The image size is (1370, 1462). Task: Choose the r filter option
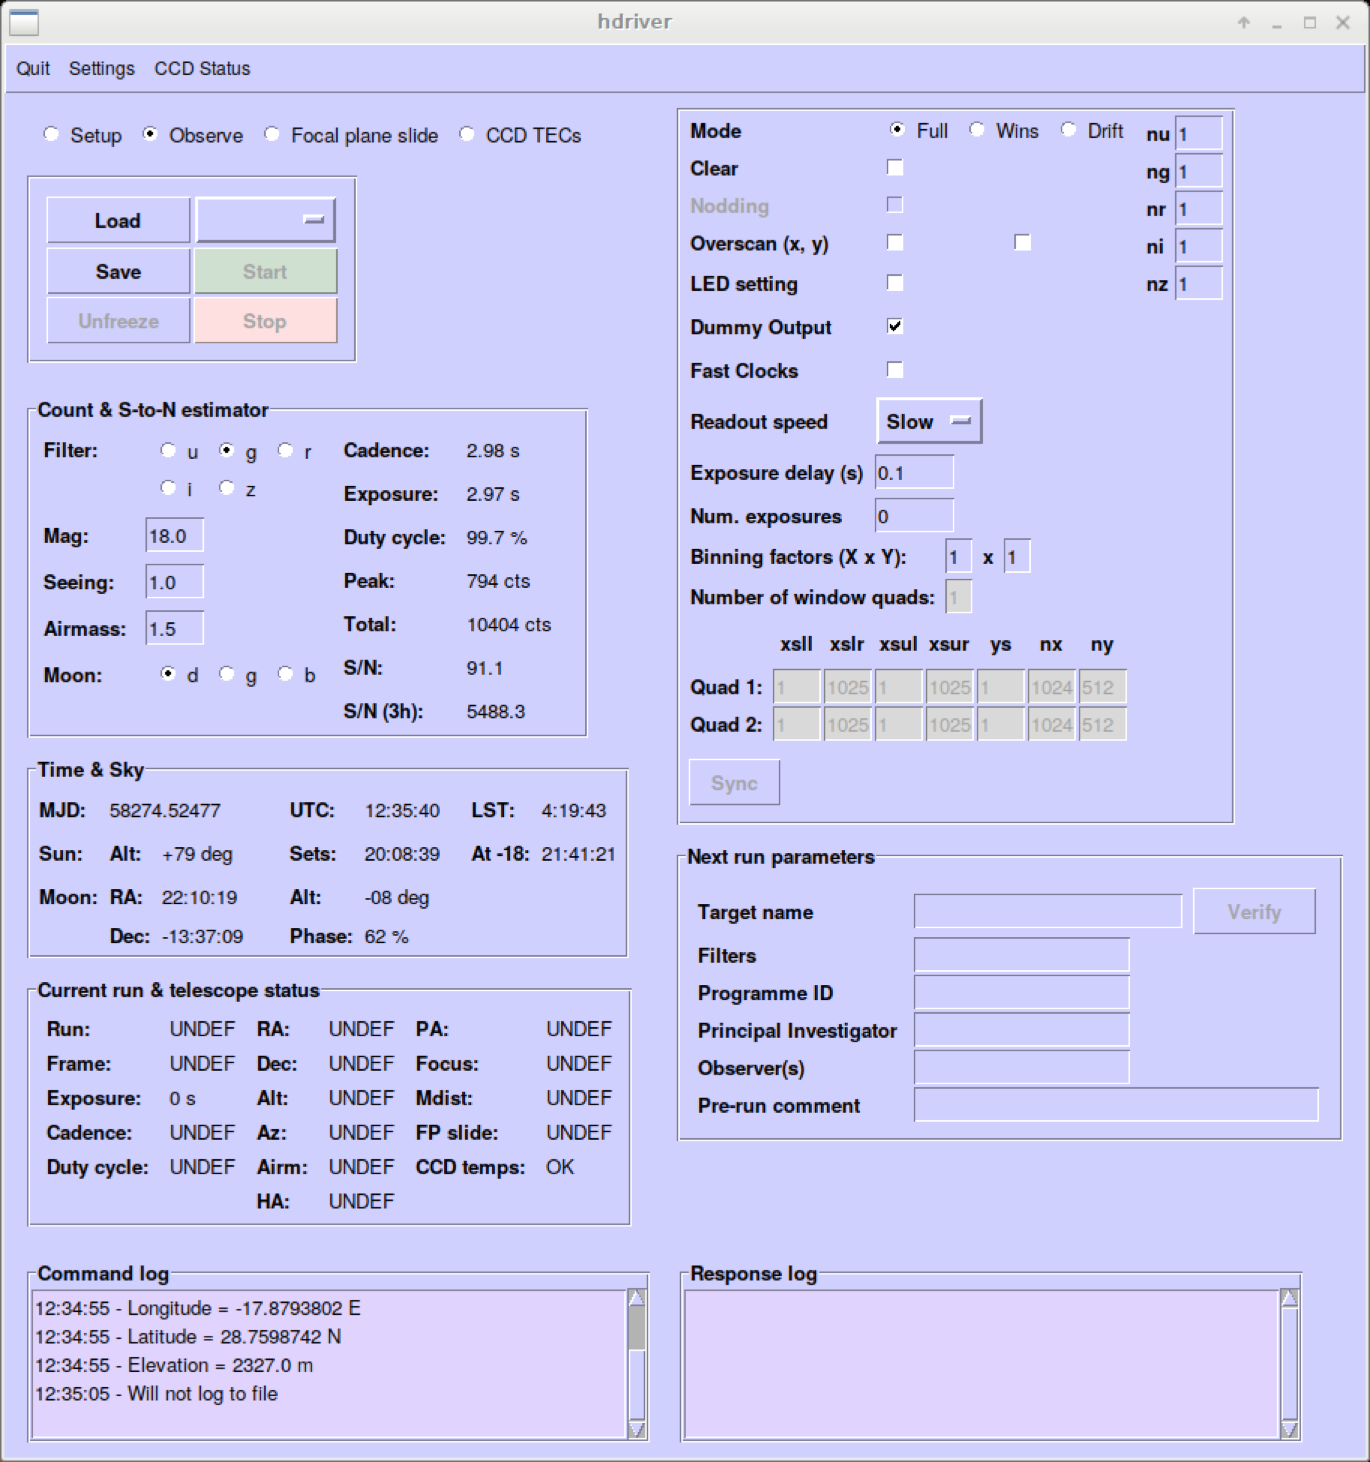click(x=286, y=451)
